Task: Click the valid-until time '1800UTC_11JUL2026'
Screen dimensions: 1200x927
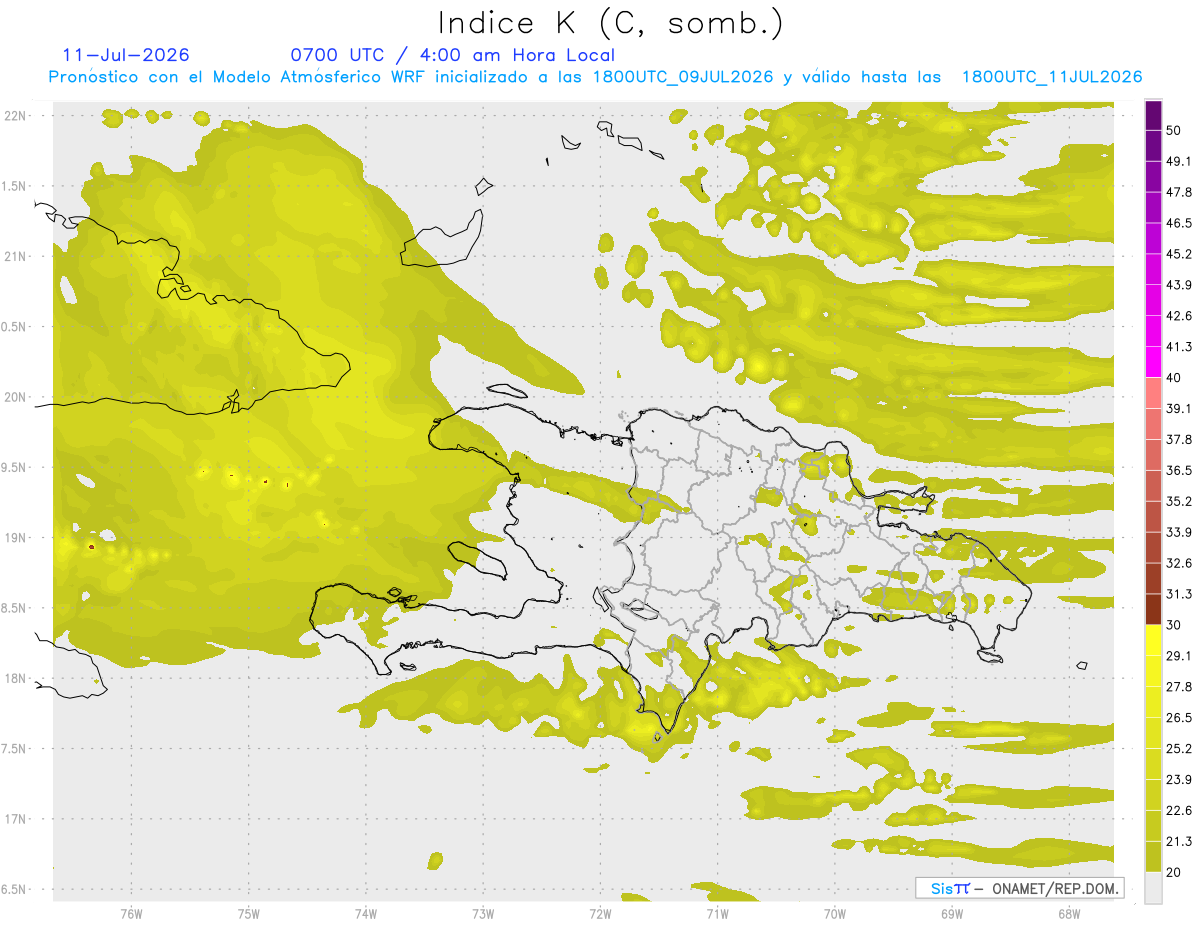Action: click(1052, 77)
